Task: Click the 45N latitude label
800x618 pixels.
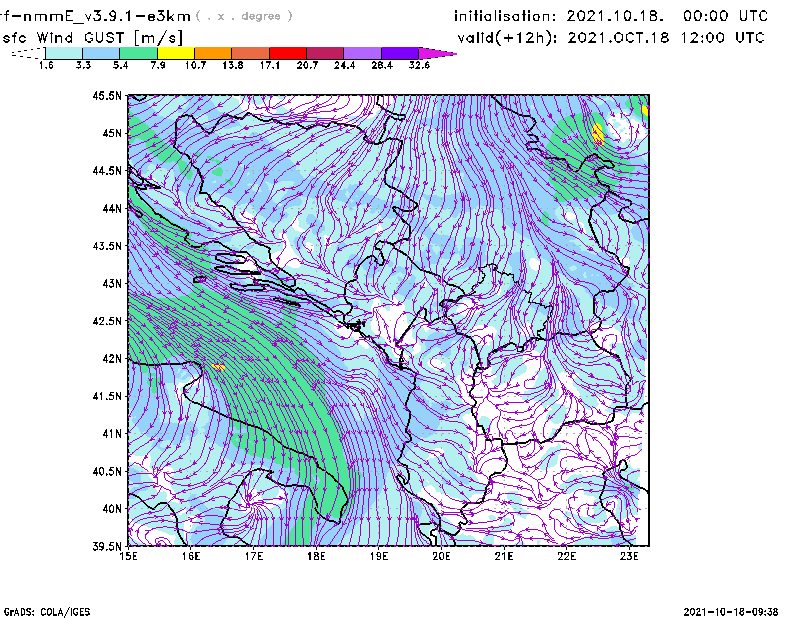Action: pyautogui.click(x=112, y=133)
